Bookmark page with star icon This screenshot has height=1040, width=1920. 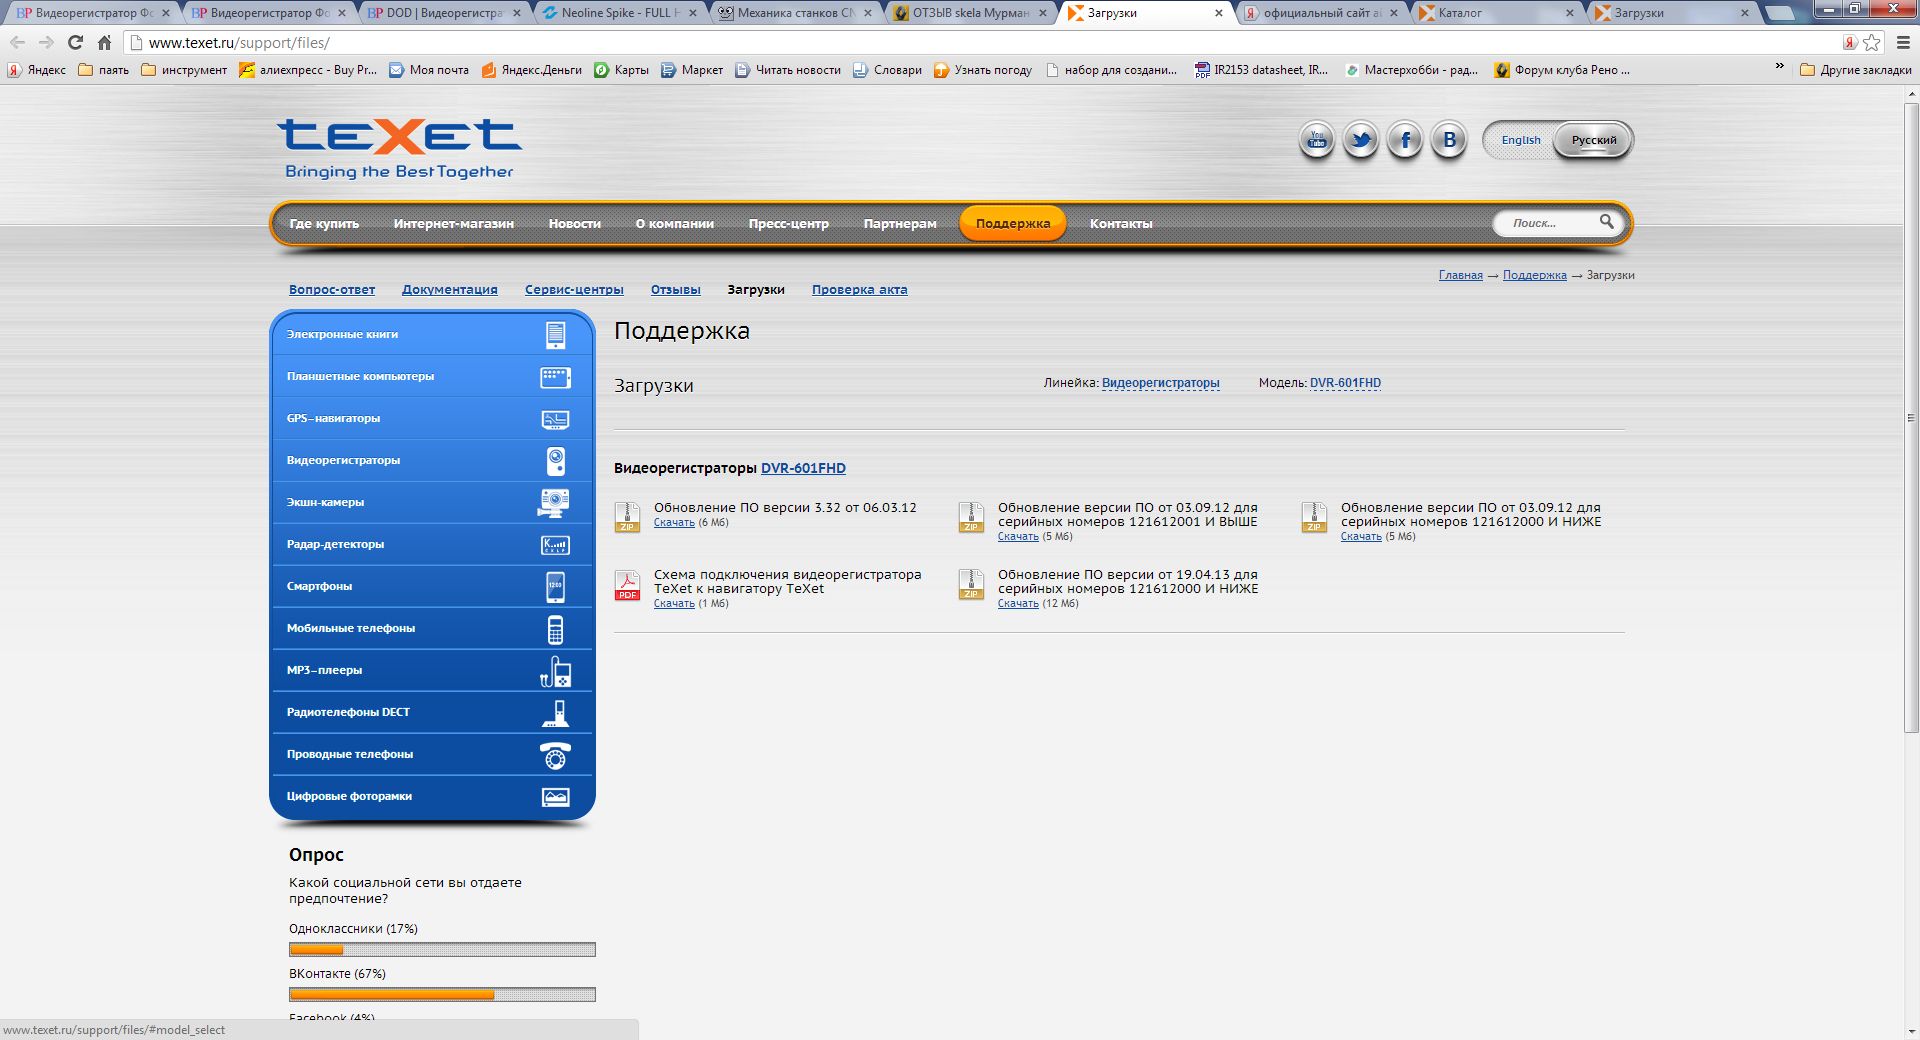click(x=1872, y=42)
